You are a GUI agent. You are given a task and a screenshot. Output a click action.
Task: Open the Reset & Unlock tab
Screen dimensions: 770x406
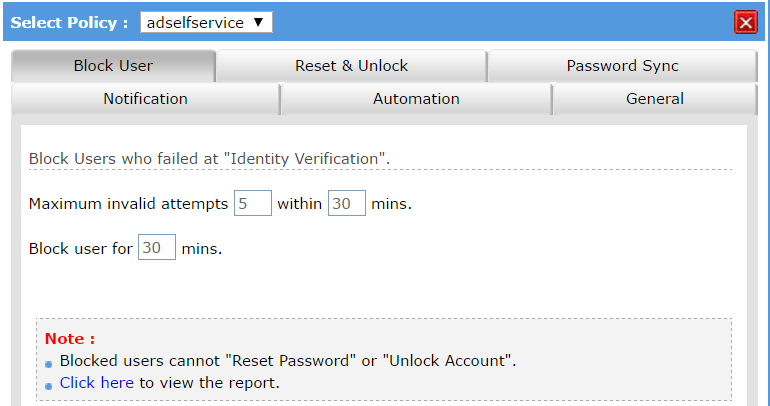351,66
